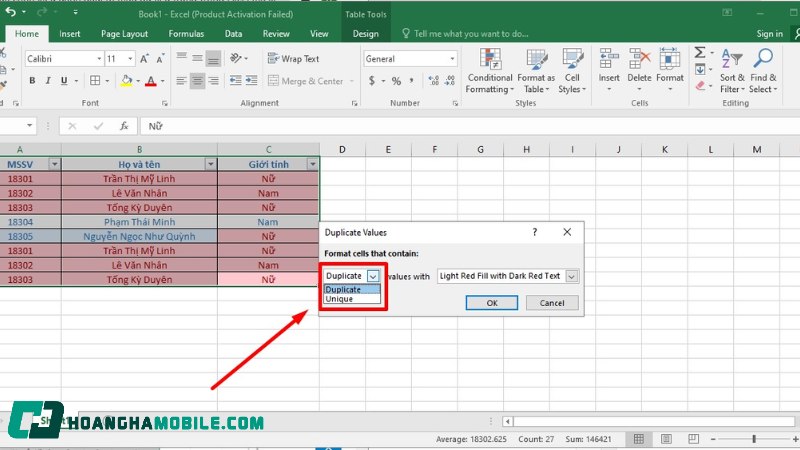Click the Undo arrow in title bar
Screen dimensions: 800x450
click(10, 11)
